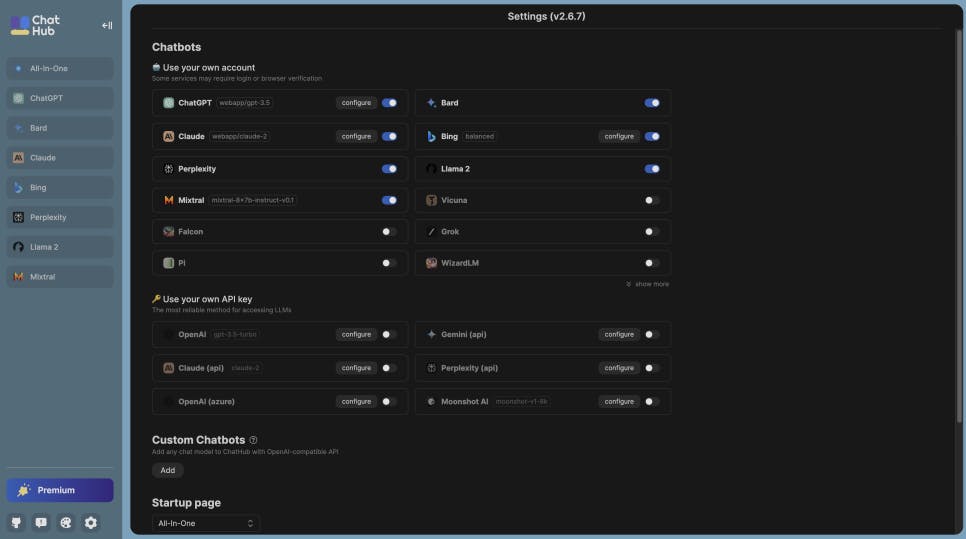Image resolution: width=966 pixels, height=539 pixels.
Task: Click the Falcon icon
Action: [x=168, y=232]
